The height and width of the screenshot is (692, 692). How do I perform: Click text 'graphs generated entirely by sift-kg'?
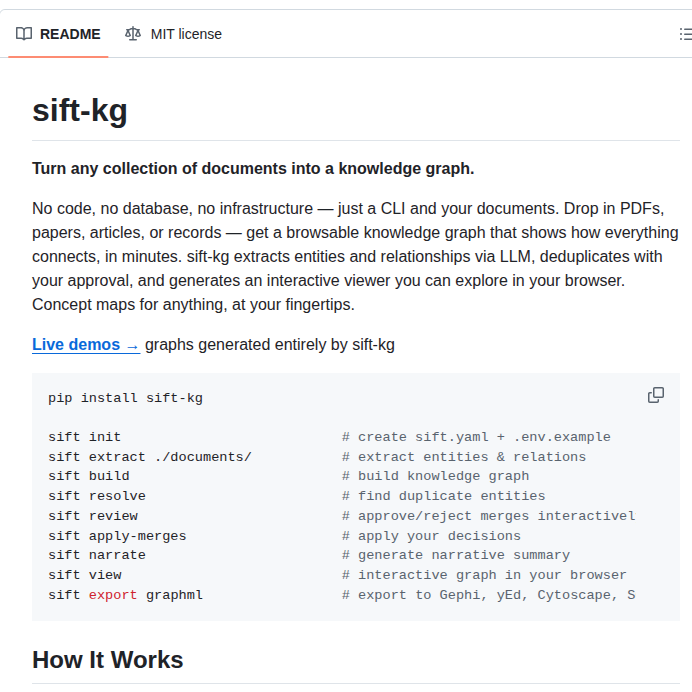pos(270,345)
